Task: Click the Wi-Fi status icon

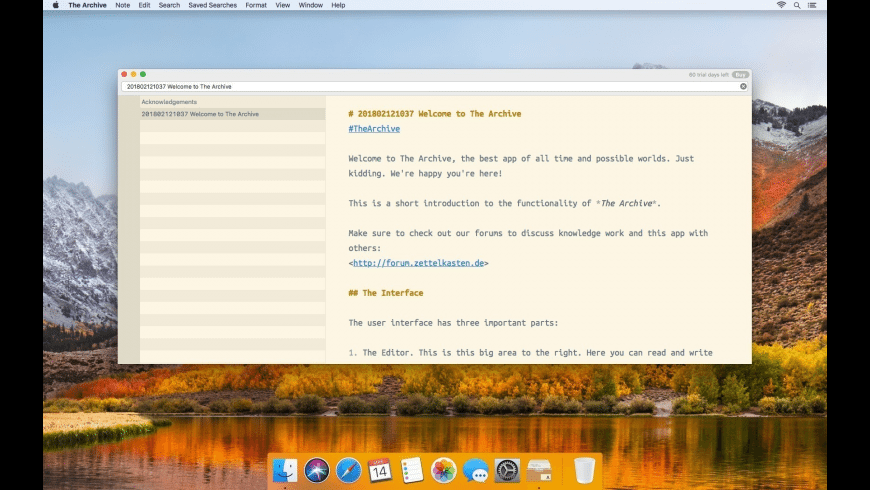Action: (781, 5)
